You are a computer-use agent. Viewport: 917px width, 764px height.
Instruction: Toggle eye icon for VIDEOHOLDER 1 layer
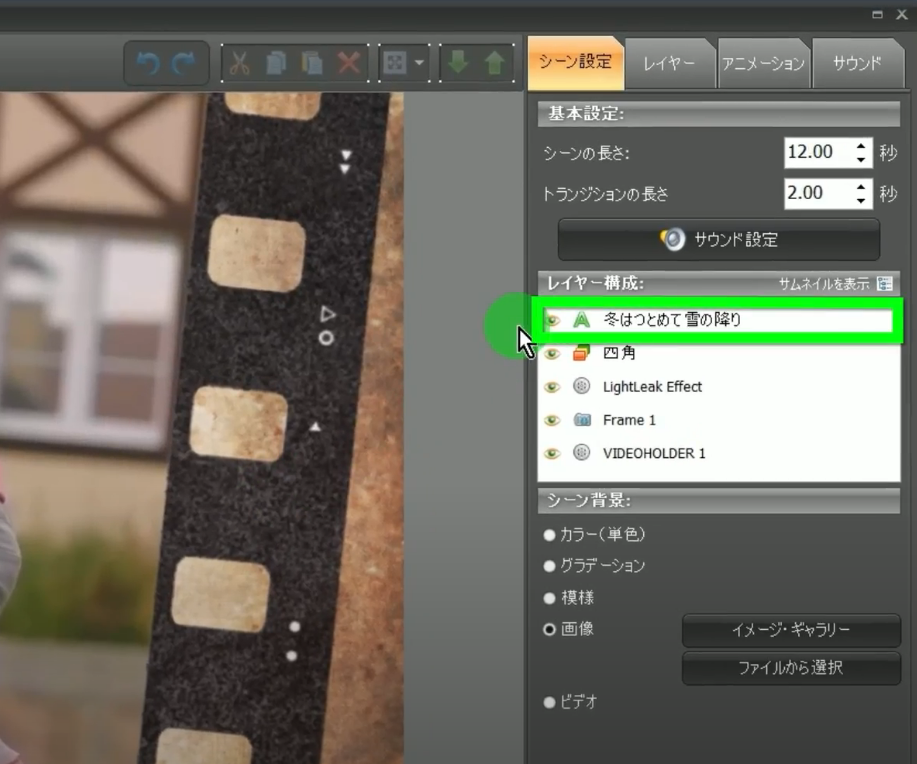pyautogui.click(x=551, y=454)
